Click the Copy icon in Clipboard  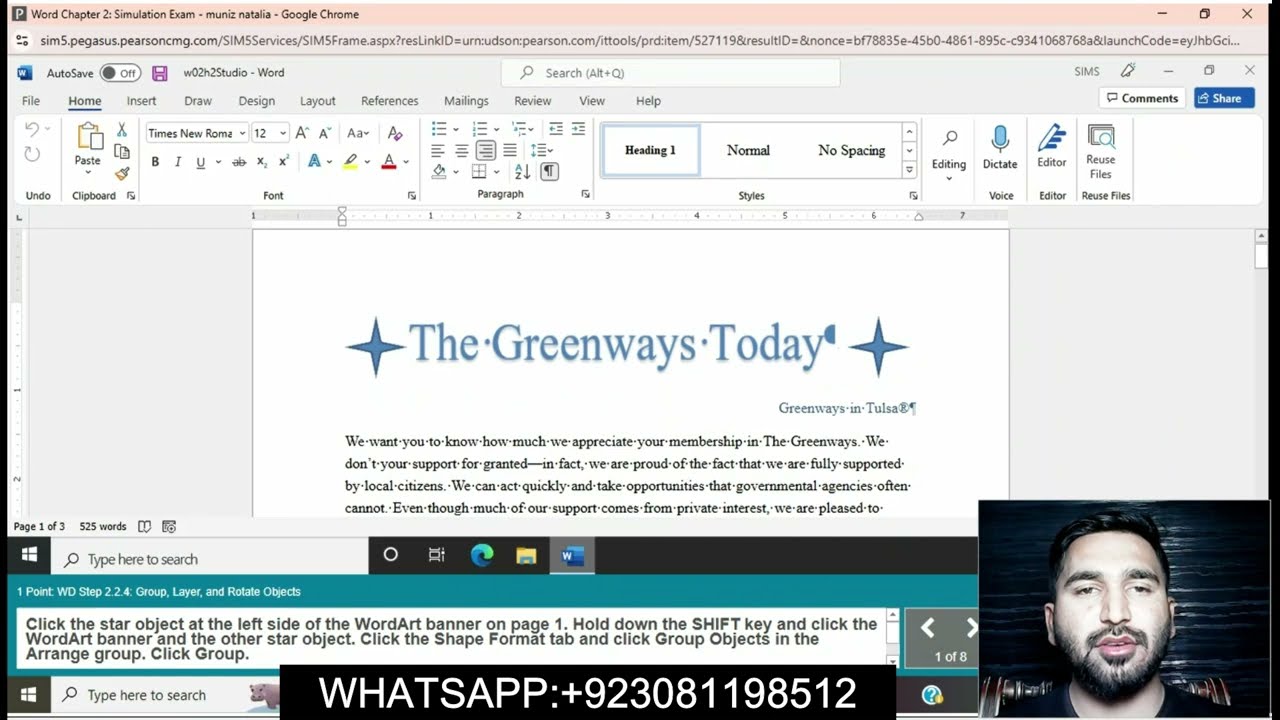(122, 152)
